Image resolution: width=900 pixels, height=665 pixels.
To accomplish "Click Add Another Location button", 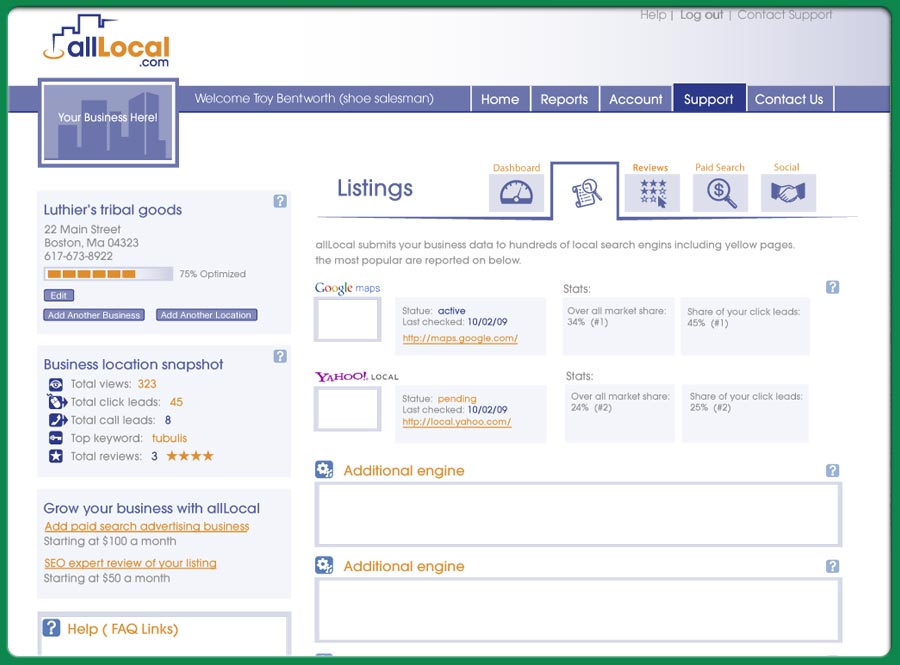I will coord(206,315).
